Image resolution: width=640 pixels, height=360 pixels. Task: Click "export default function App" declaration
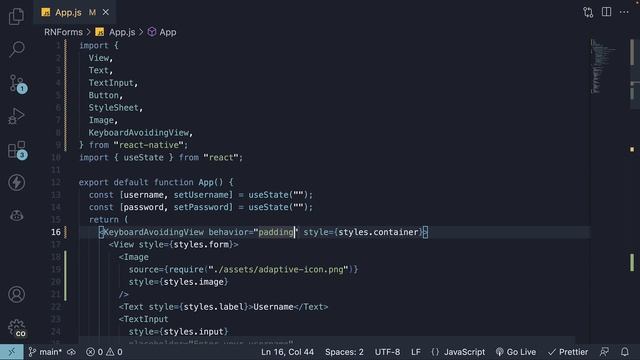pos(151,182)
